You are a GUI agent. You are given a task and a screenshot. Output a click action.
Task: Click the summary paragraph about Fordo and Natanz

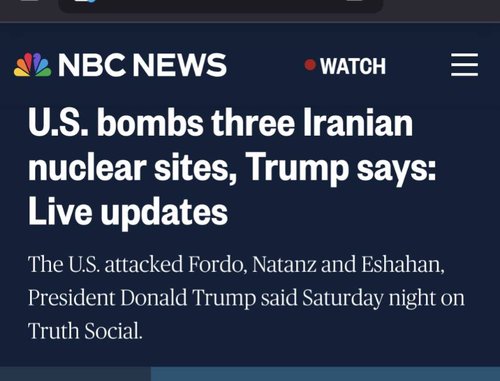[x=246, y=297]
